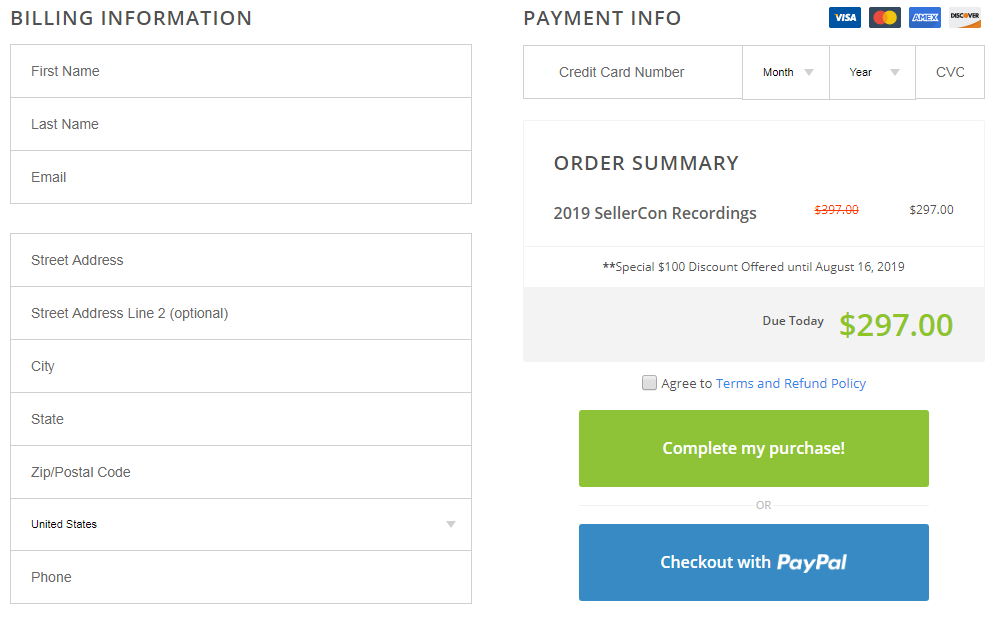999x621 pixels.
Task: Click the Visa card icon
Action: click(x=845, y=18)
